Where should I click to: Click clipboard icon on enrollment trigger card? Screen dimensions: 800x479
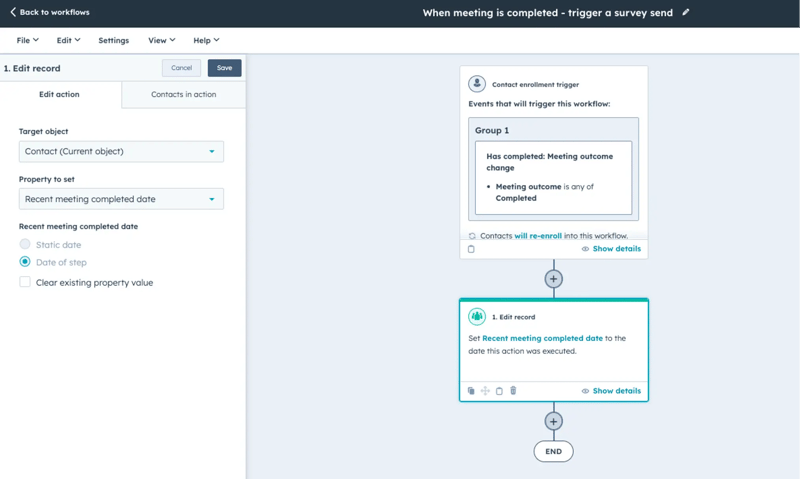coord(471,249)
